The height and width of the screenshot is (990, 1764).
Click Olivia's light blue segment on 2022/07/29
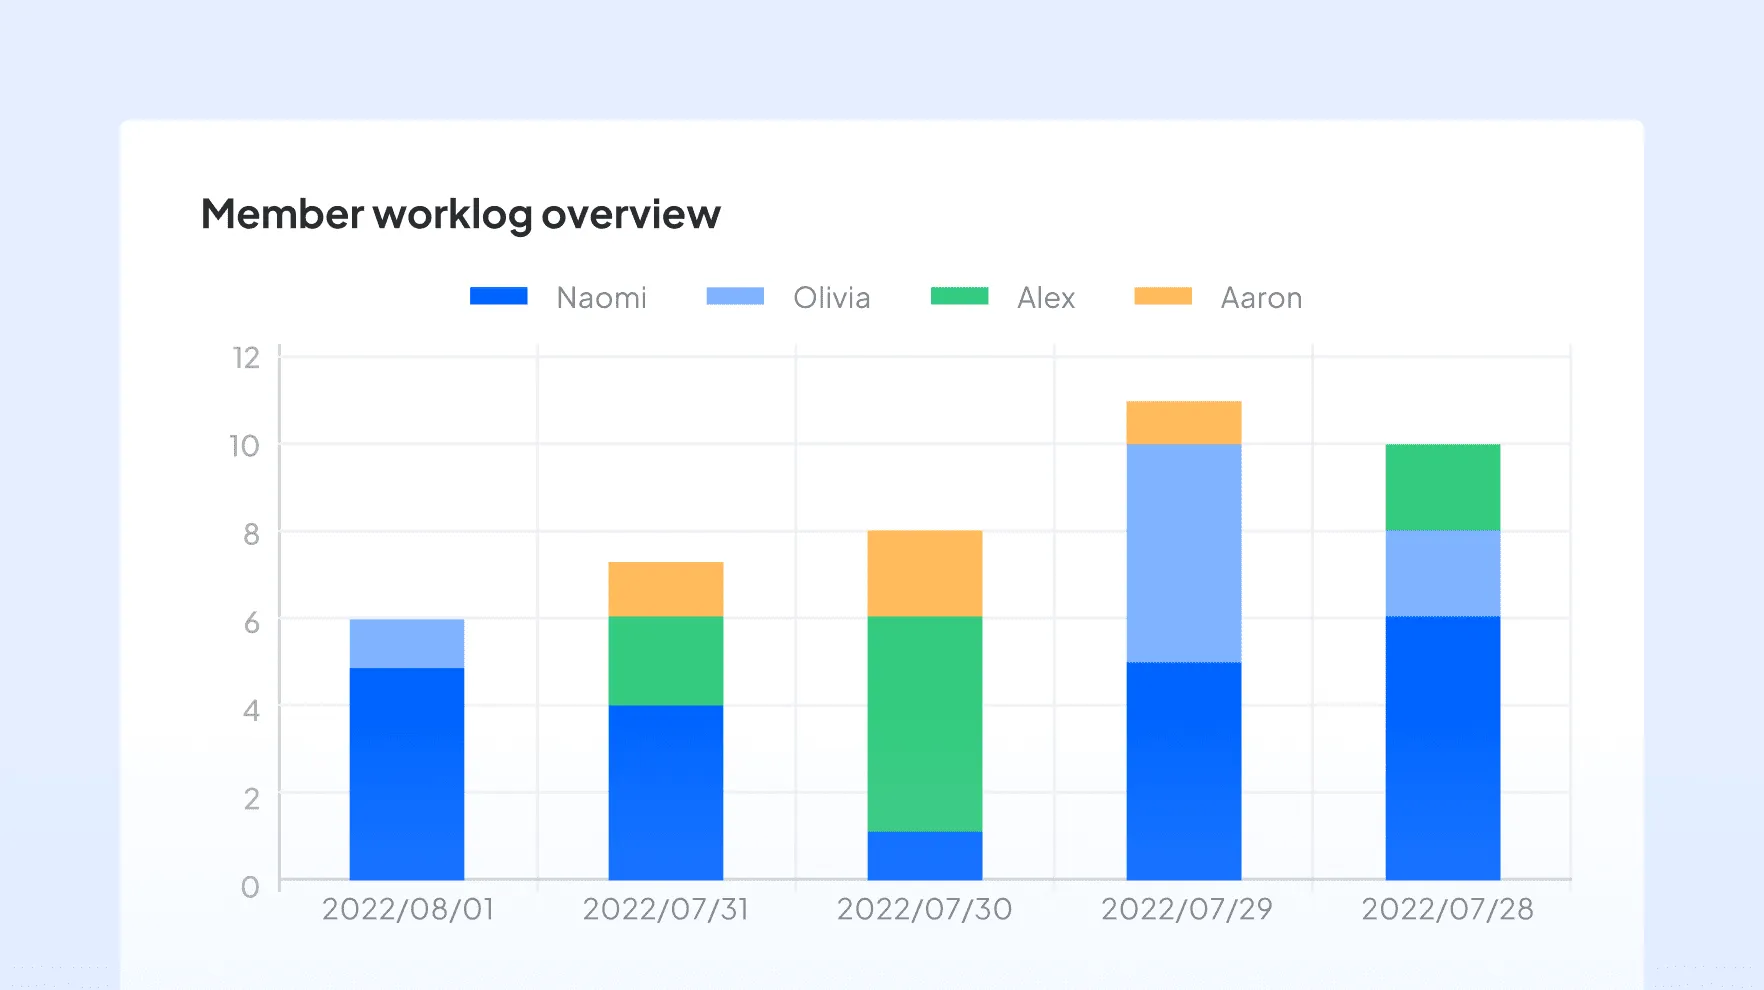point(1183,552)
